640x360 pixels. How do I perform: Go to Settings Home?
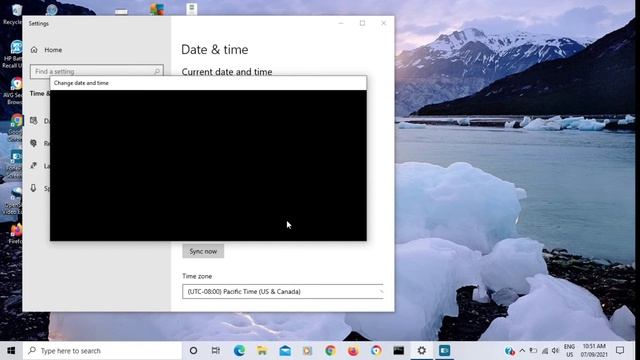[46, 50]
